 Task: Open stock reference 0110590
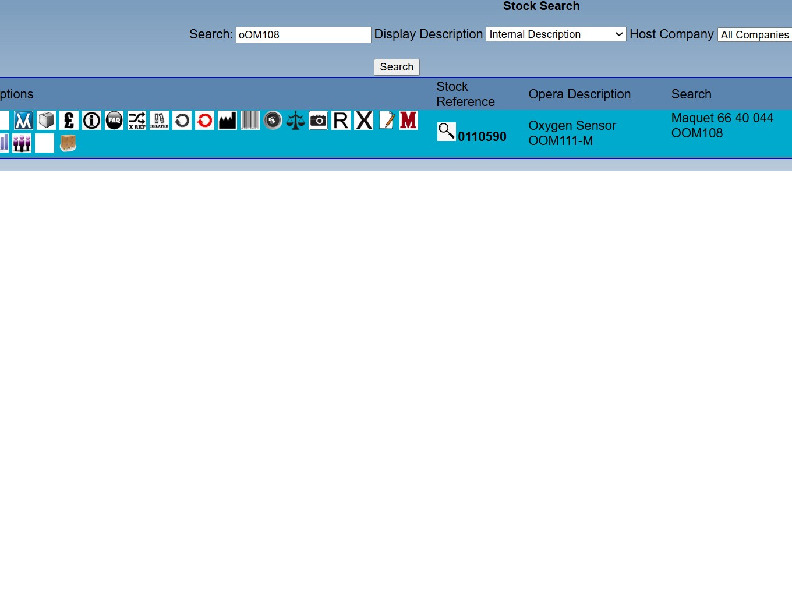[x=482, y=137]
